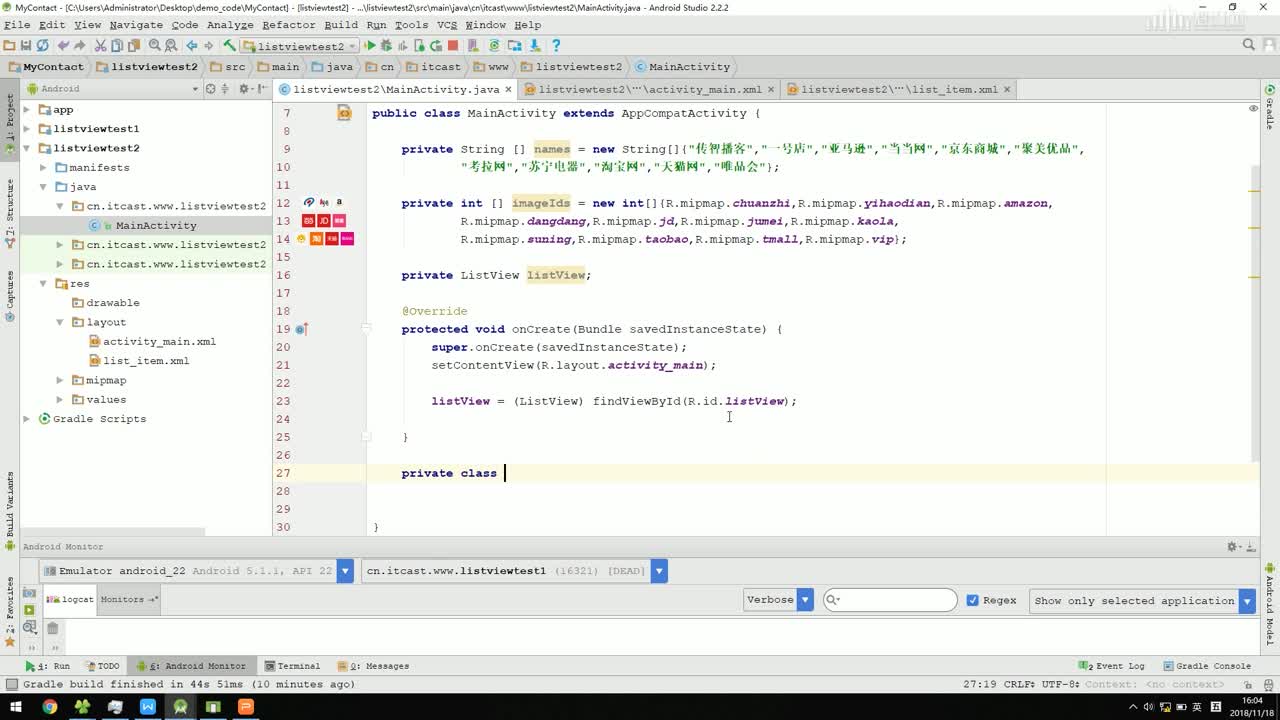Click the Copy toolbar icon
This screenshot has width=1280, height=720.
(117, 46)
